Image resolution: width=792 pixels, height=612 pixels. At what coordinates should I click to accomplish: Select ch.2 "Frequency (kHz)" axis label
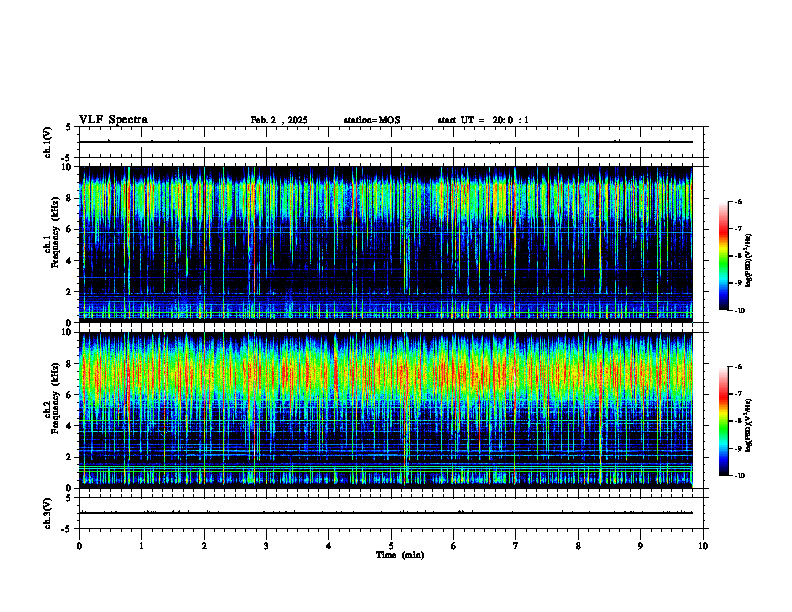(x=56, y=396)
